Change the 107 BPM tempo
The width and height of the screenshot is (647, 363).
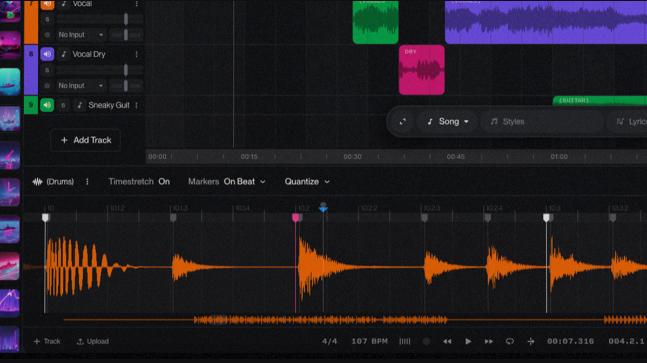tap(369, 342)
